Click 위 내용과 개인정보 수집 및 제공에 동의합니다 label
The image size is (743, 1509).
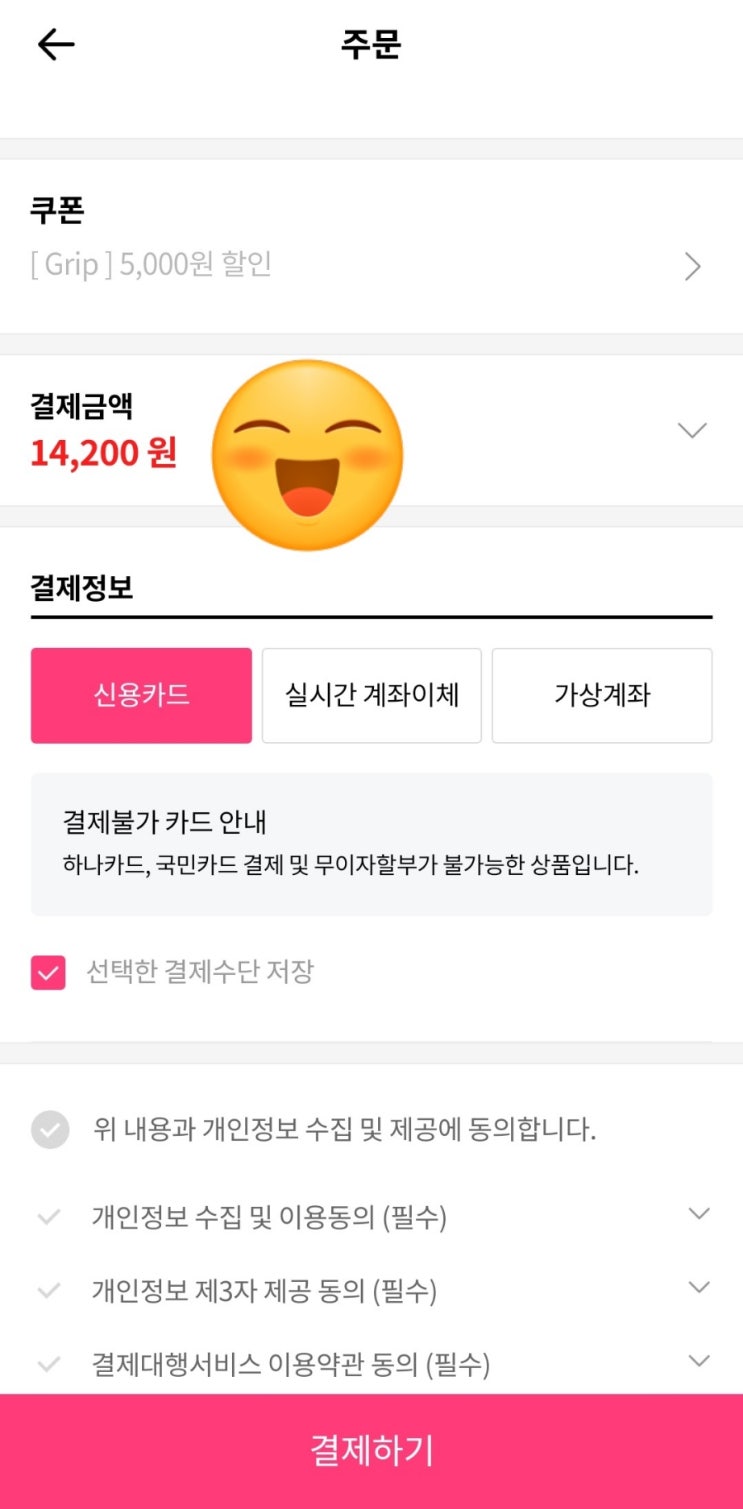[344, 1131]
